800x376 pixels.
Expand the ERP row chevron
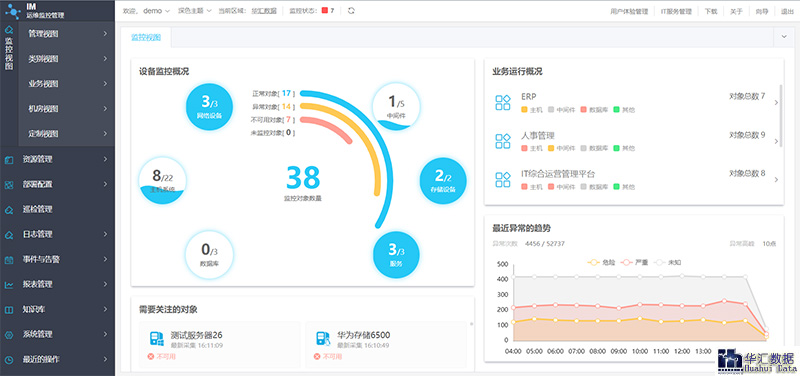pyautogui.click(x=776, y=103)
